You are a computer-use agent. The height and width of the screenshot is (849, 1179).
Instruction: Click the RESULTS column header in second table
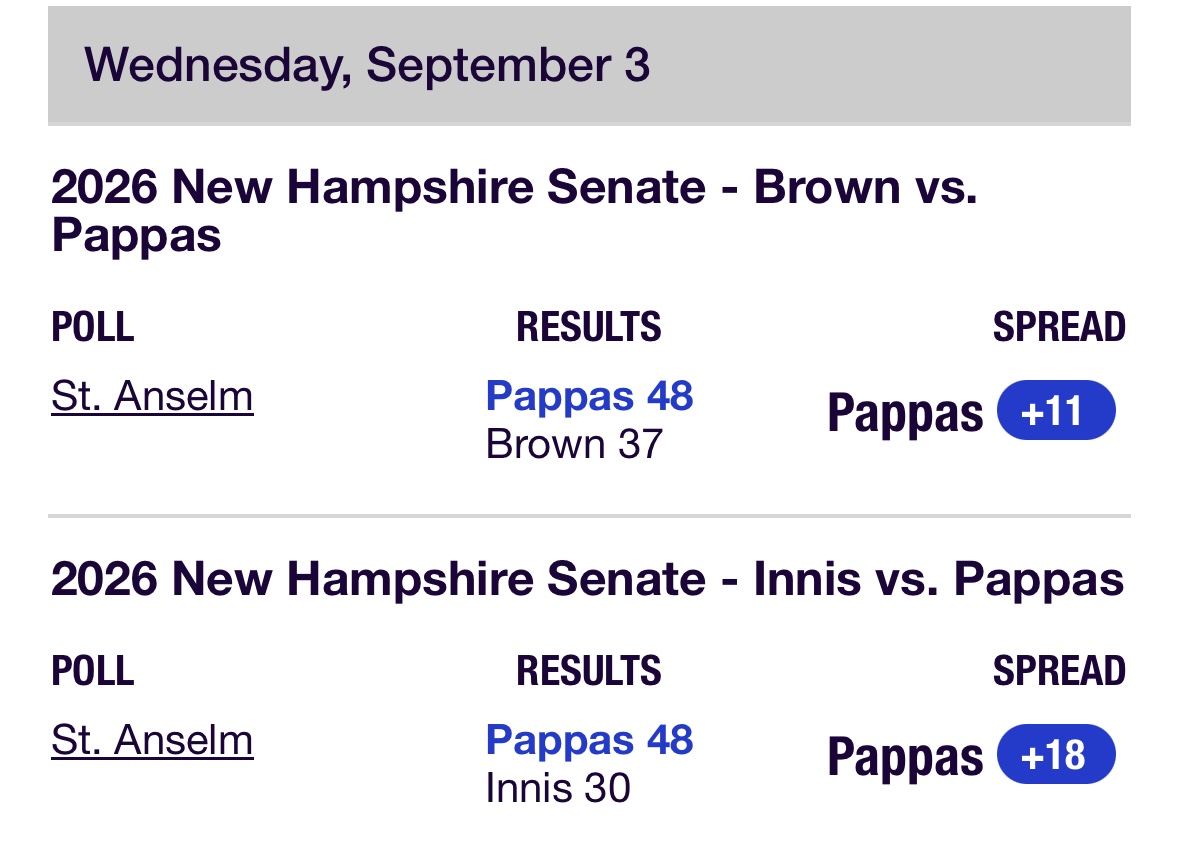tap(589, 671)
